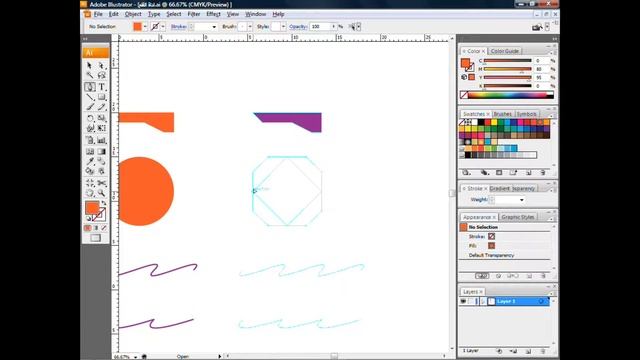Click the Layer 1 target circle
Image resolution: width=640 pixels, height=360 pixels.
click(541, 301)
